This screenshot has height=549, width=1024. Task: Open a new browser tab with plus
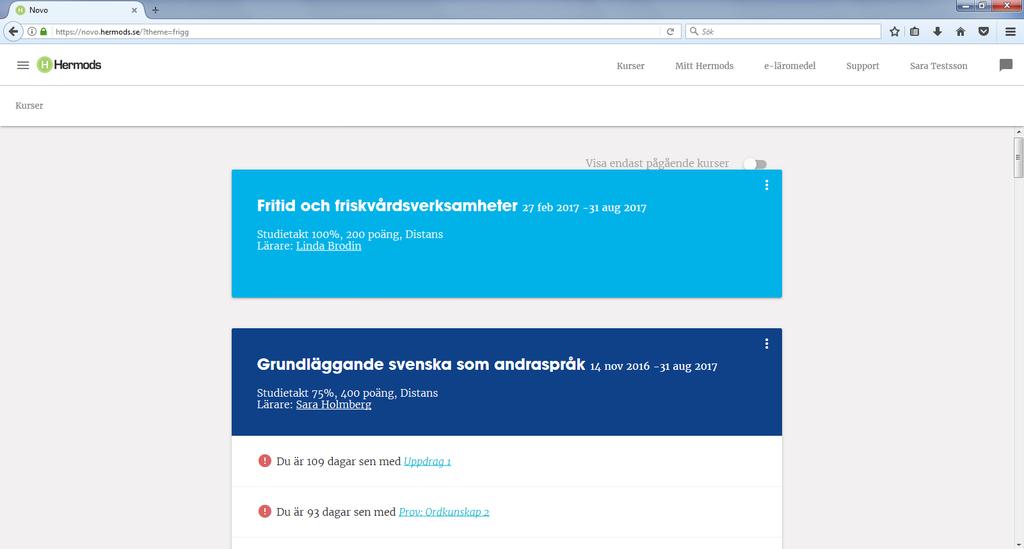click(x=155, y=10)
